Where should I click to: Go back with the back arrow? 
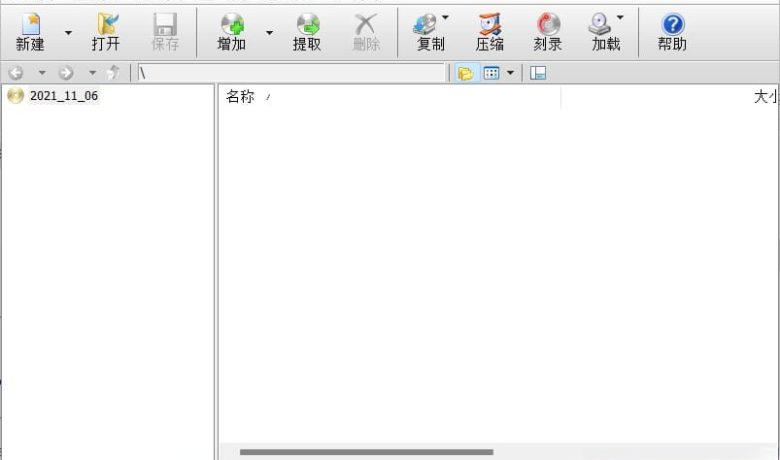point(16,73)
